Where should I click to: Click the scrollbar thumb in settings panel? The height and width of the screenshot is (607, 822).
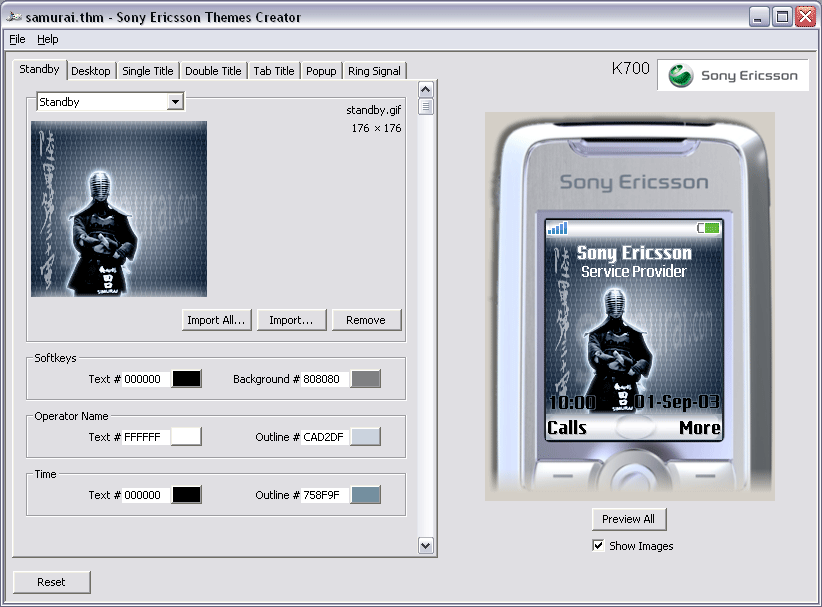point(426,106)
